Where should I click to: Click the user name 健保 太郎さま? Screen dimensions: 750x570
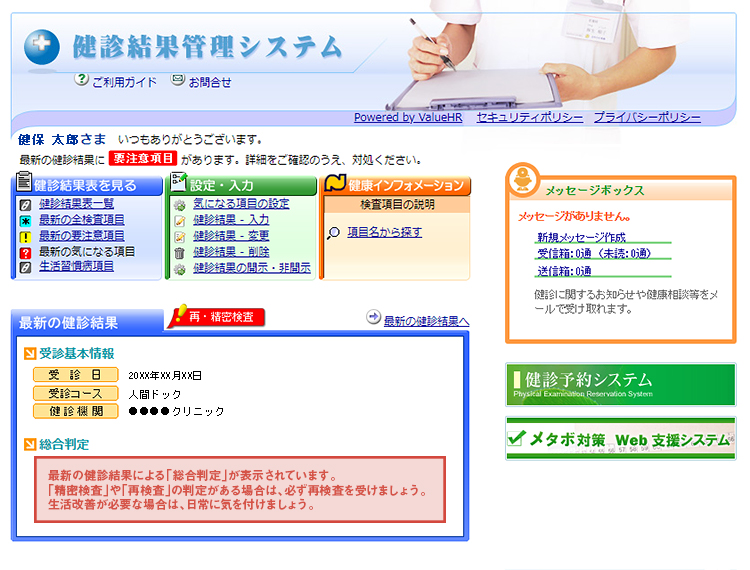[62, 140]
